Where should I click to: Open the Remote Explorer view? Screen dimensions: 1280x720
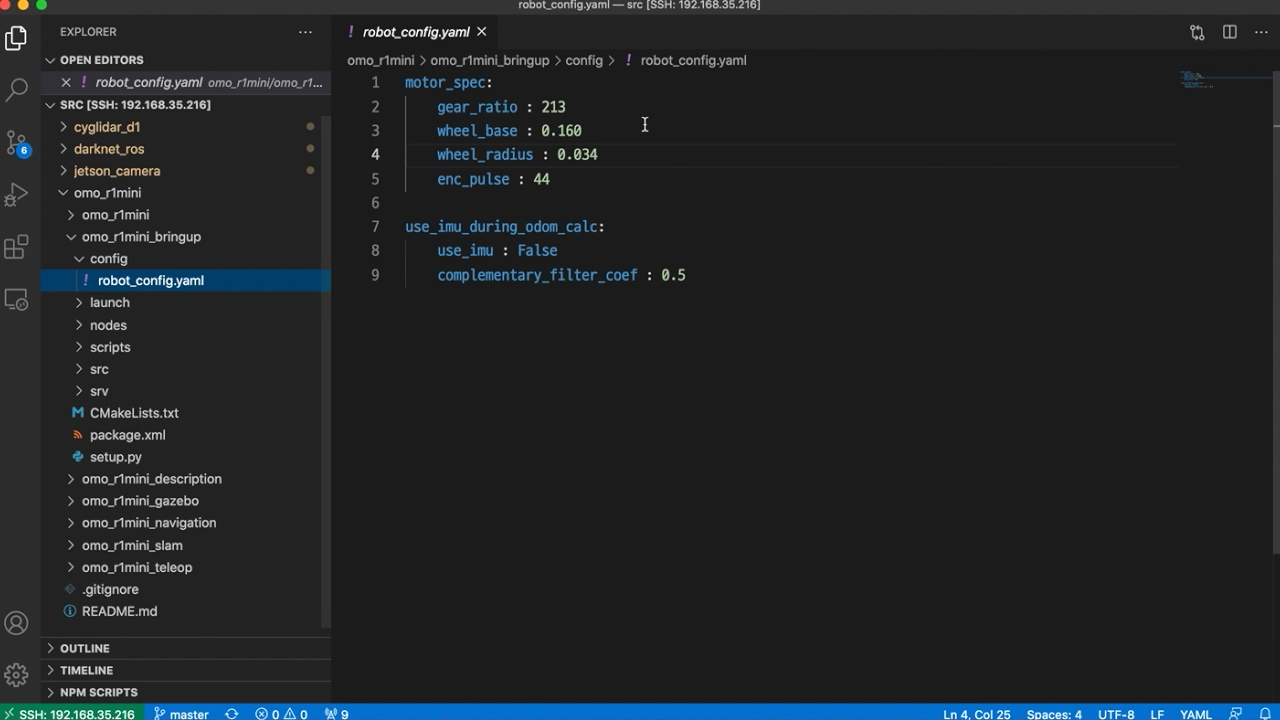point(16,298)
